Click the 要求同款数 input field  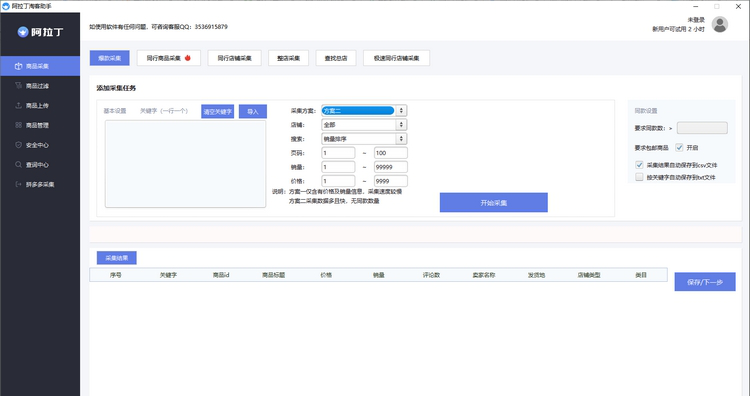pos(702,128)
